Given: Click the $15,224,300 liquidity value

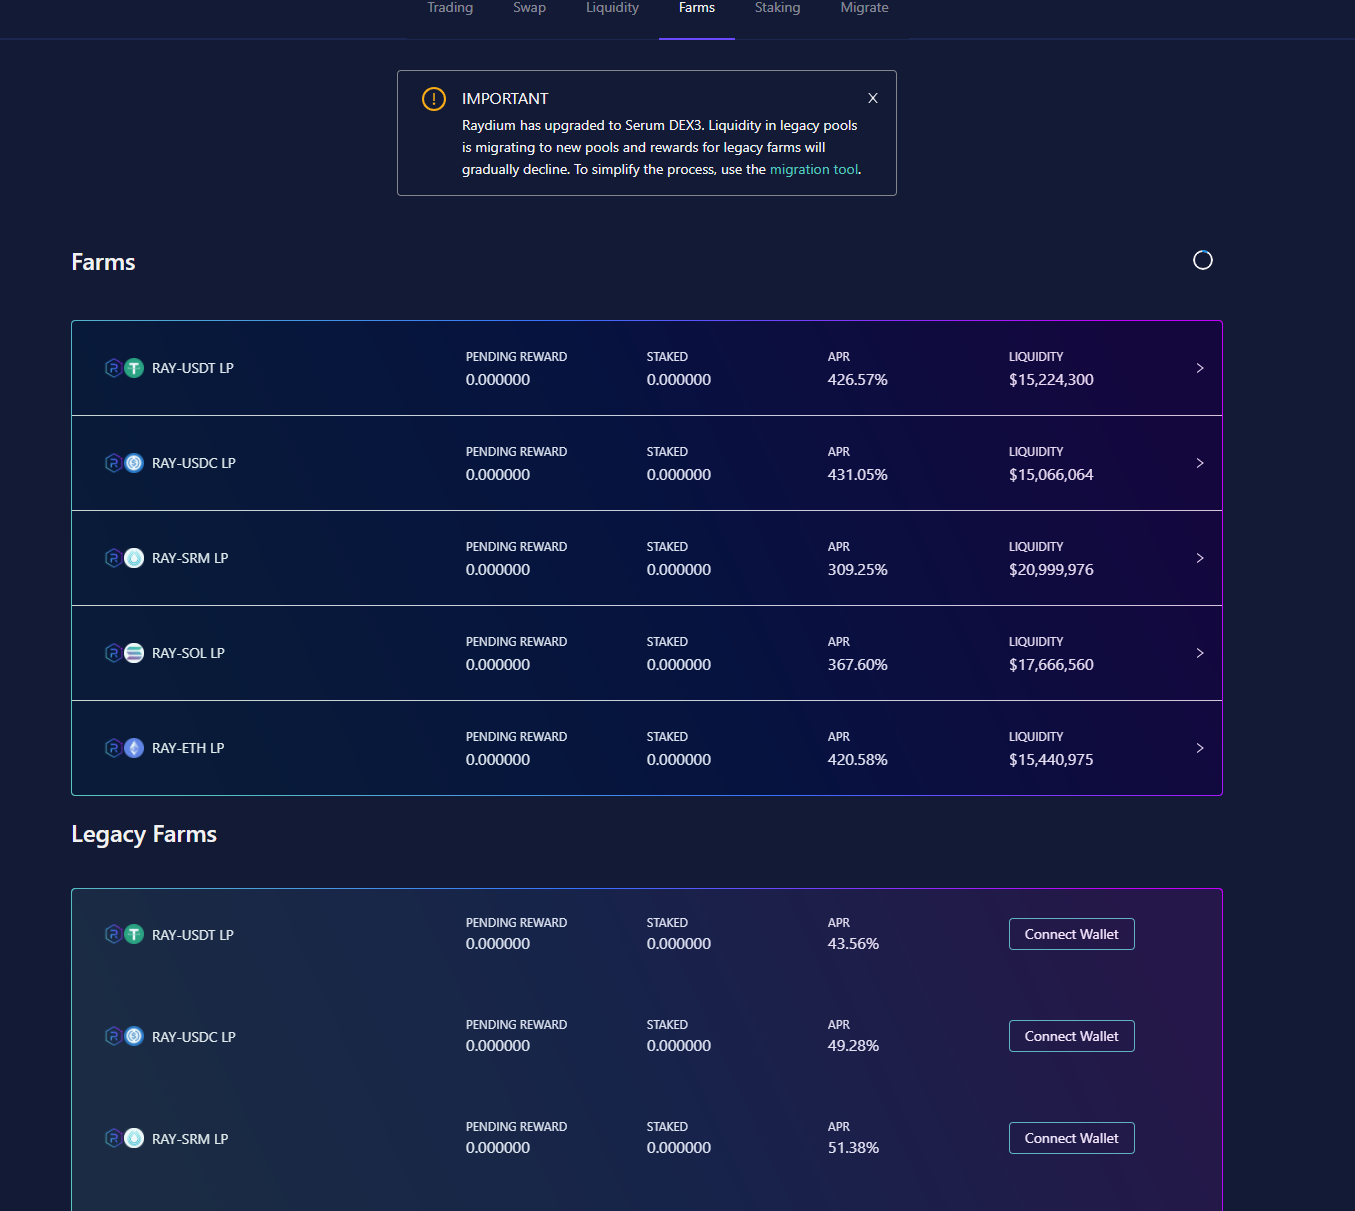Looking at the screenshot, I should point(1051,380).
